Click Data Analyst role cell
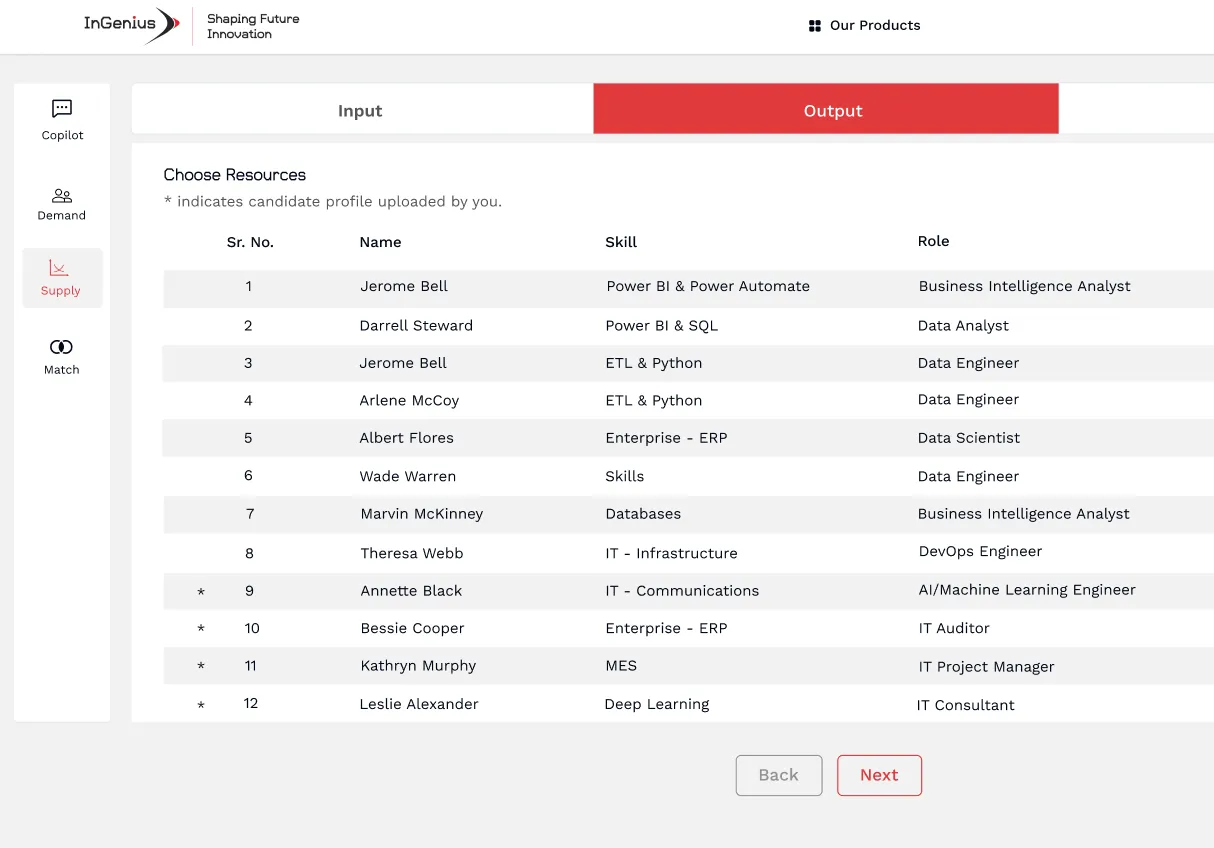This screenshot has width=1214, height=848. 963,325
